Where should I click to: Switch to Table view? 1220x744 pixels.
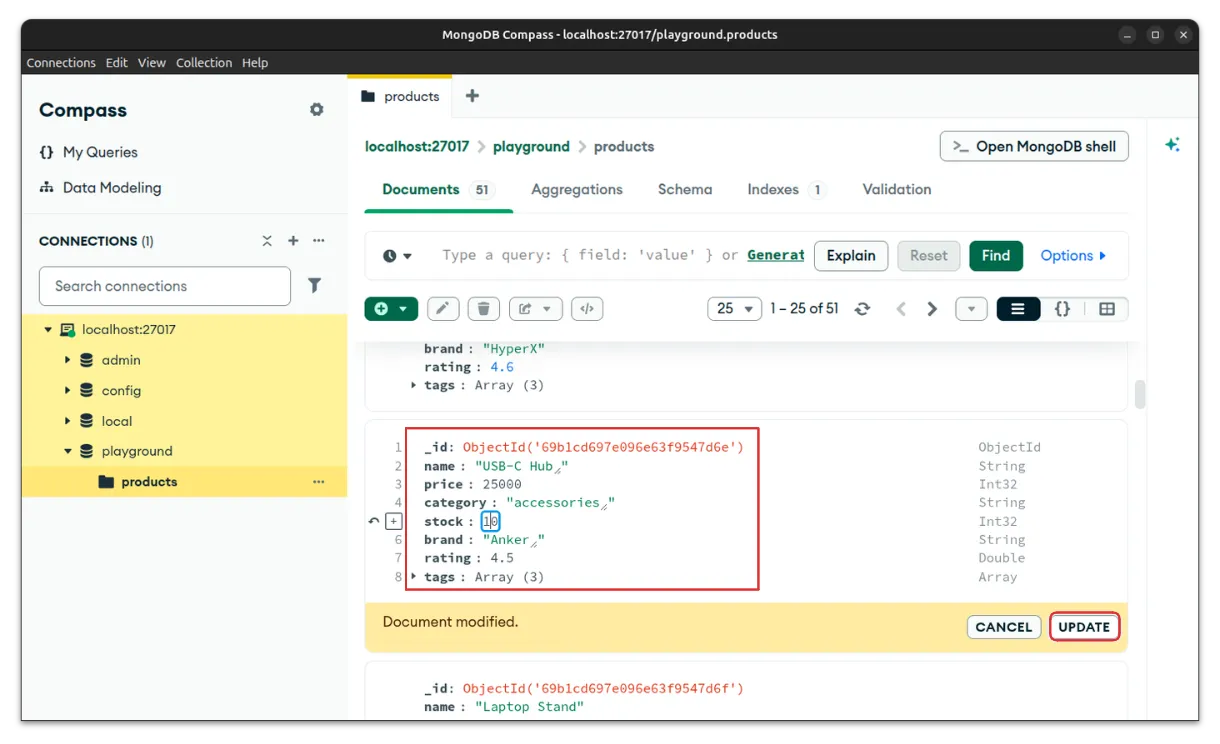tap(1106, 309)
